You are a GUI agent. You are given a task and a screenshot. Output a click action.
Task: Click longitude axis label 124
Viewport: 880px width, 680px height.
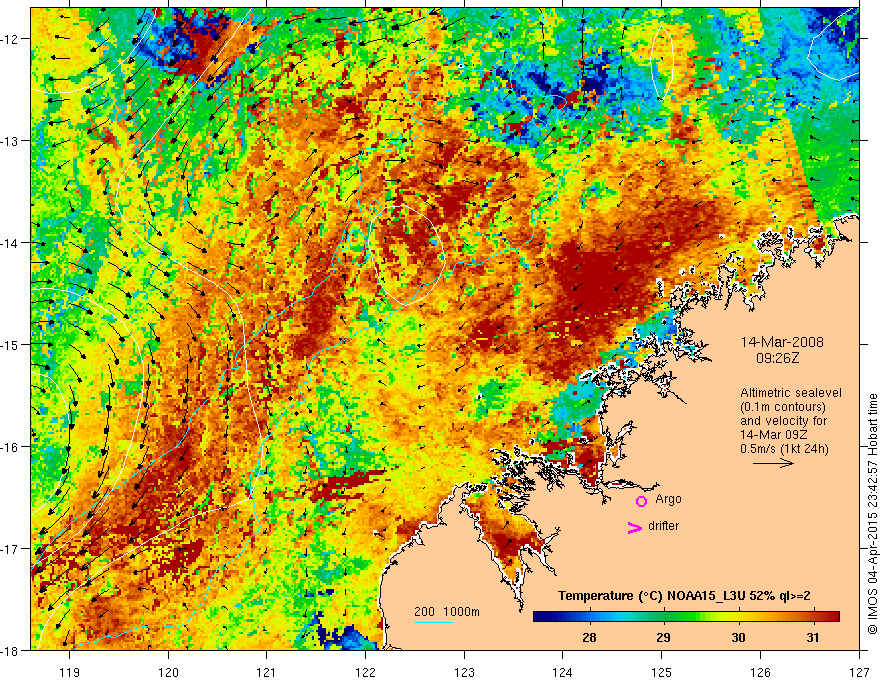tap(563, 672)
